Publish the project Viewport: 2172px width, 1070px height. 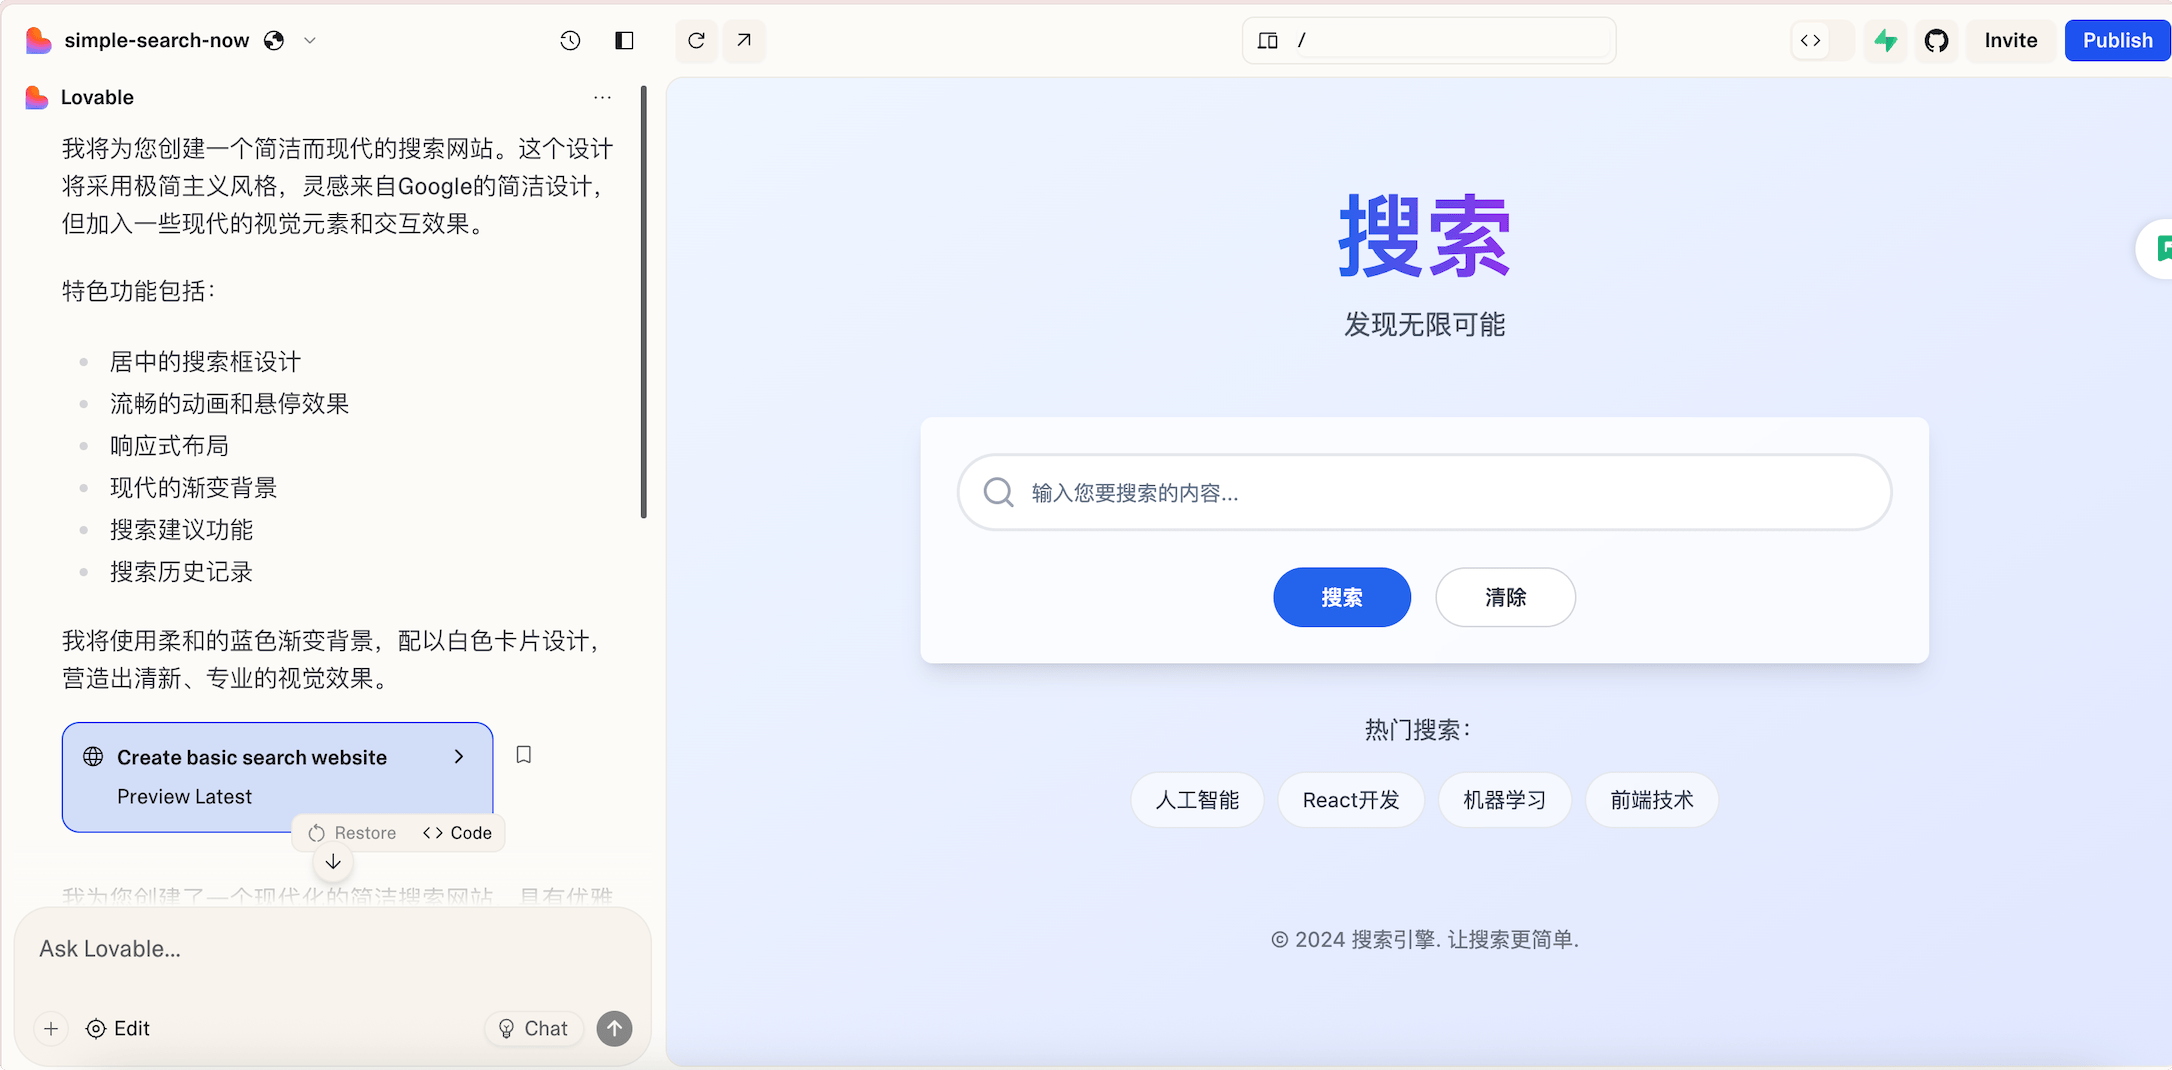[2117, 40]
